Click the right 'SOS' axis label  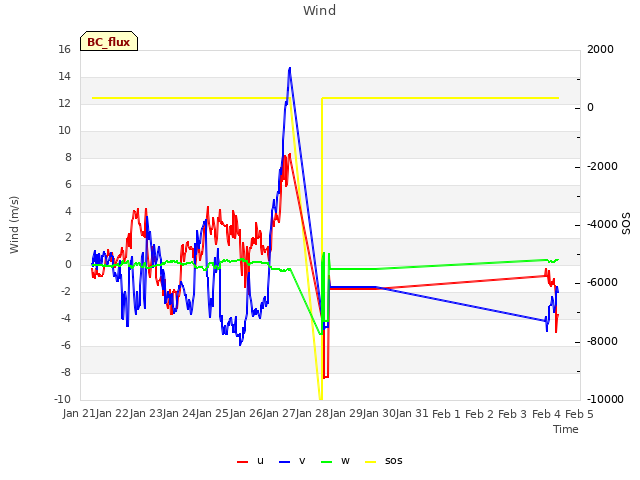coord(627,224)
